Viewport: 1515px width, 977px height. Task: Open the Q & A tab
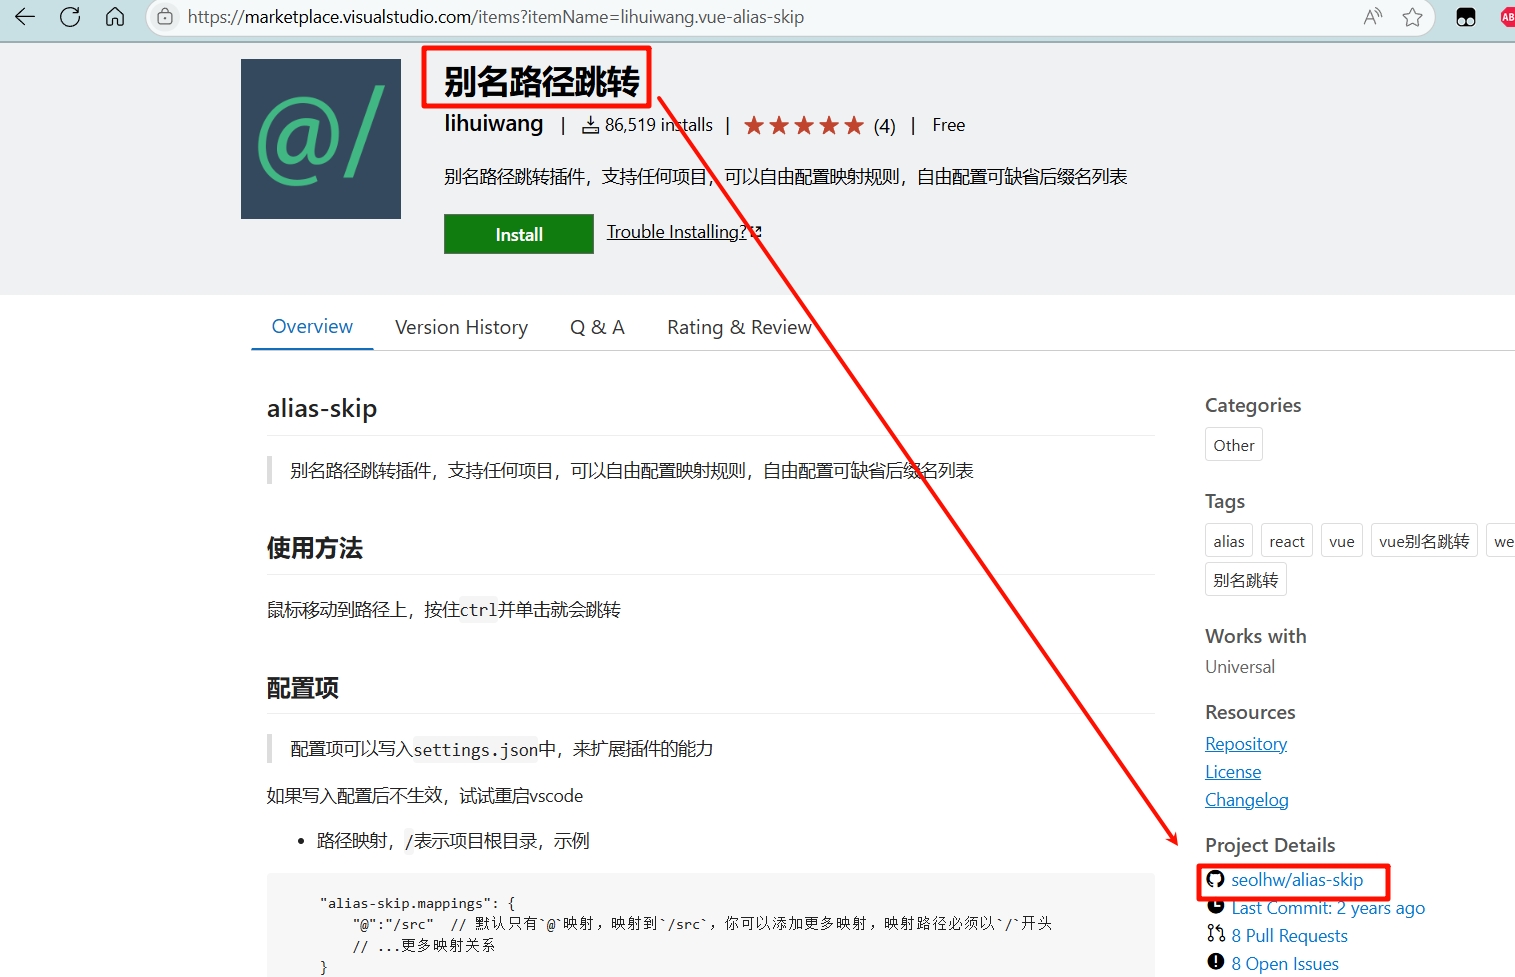pos(597,327)
